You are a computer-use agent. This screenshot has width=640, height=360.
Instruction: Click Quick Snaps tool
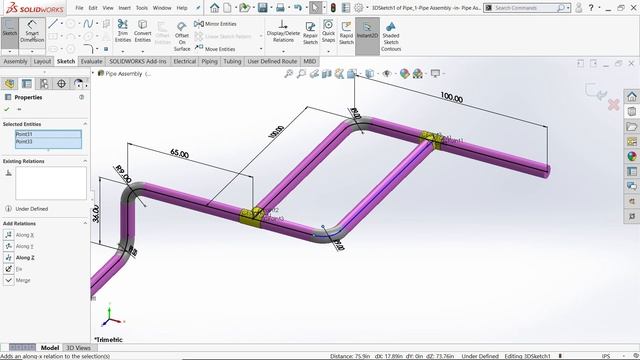(x=328, y=31)
